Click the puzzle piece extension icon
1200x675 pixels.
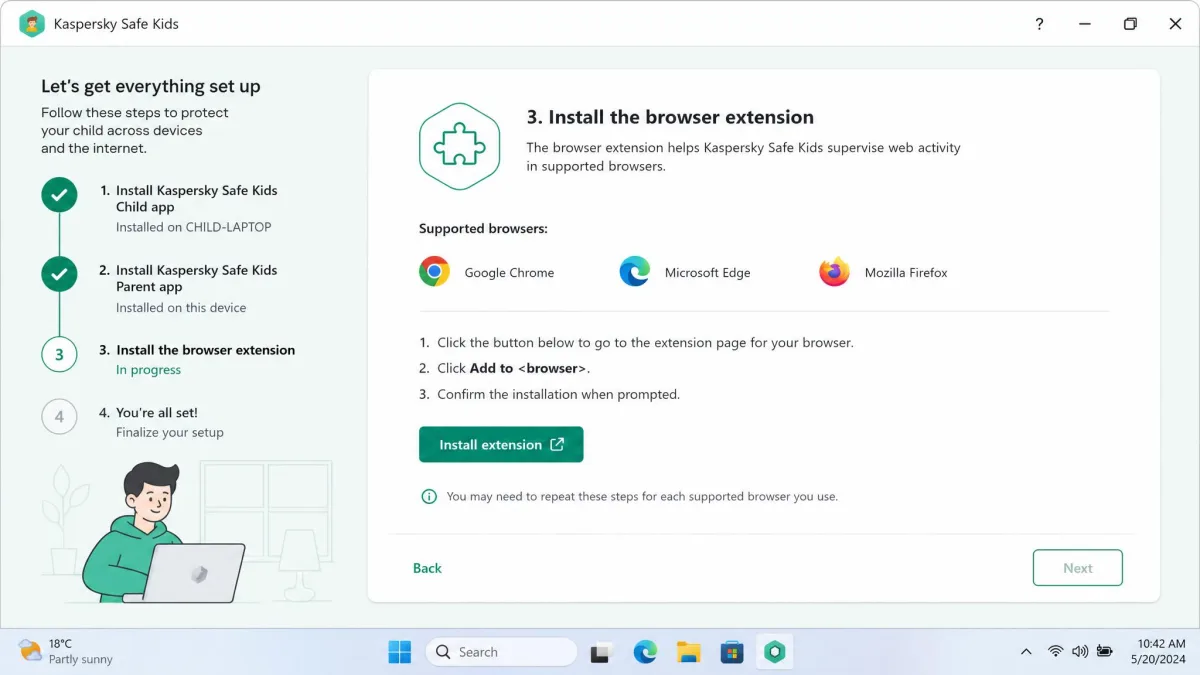[x=459, y=147]
